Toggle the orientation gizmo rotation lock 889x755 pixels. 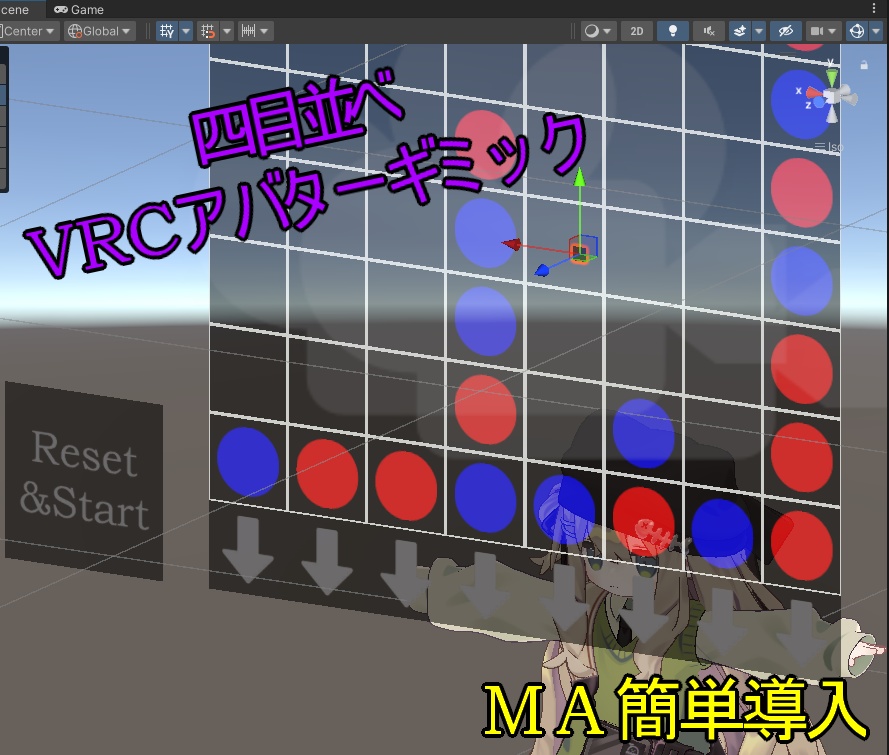pos(864,65)
